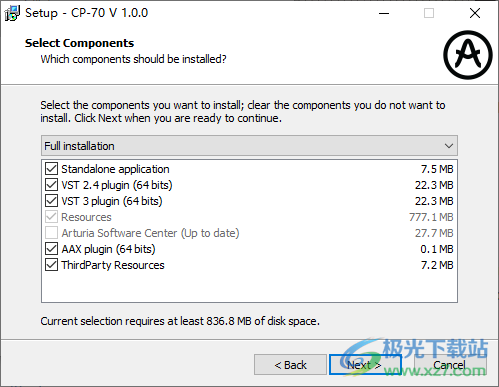Select the Full installation combo box text
This screenshot has height=387, width=499.
pyautogui.click(x=79, y=146)
